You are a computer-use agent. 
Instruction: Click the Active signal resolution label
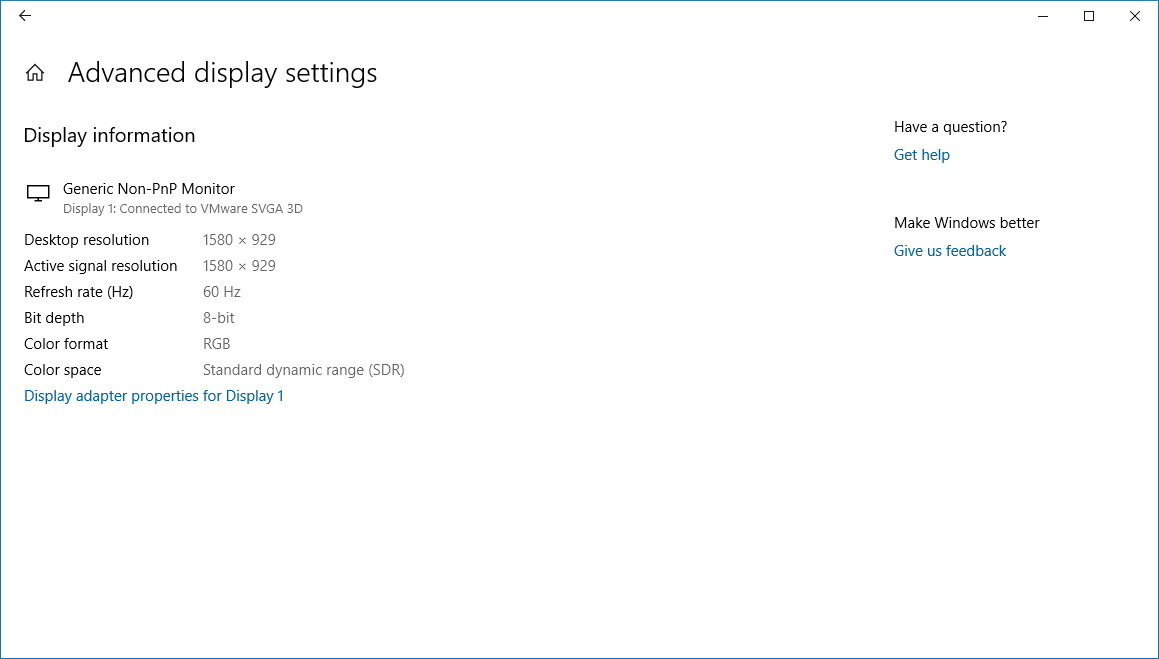point(101,266)
